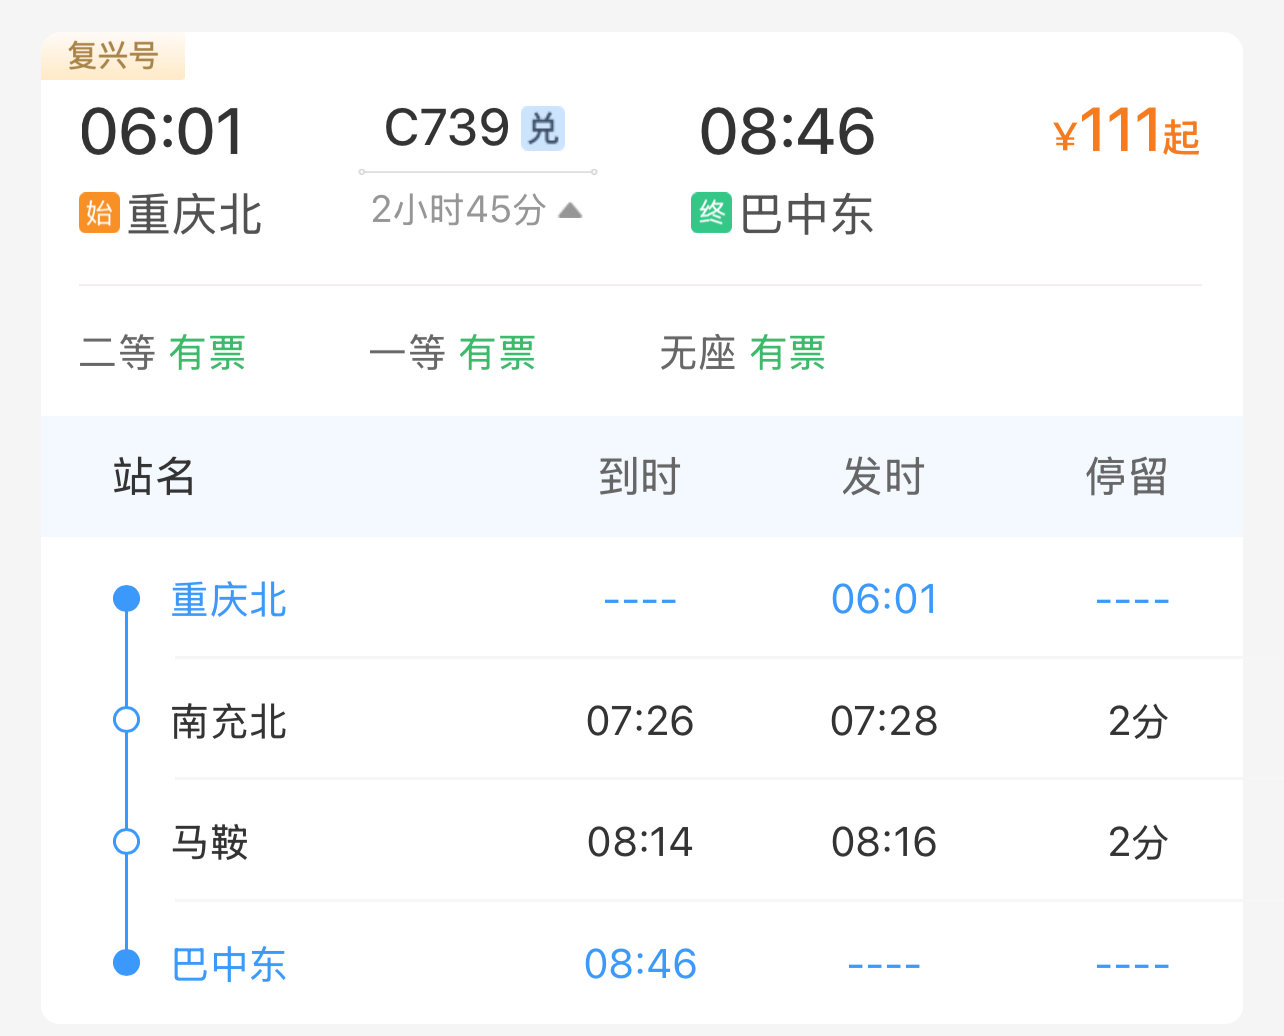Click the green 终 terminal station icon
This screenshot has height=1036, width=1284.
click(711, 213)
